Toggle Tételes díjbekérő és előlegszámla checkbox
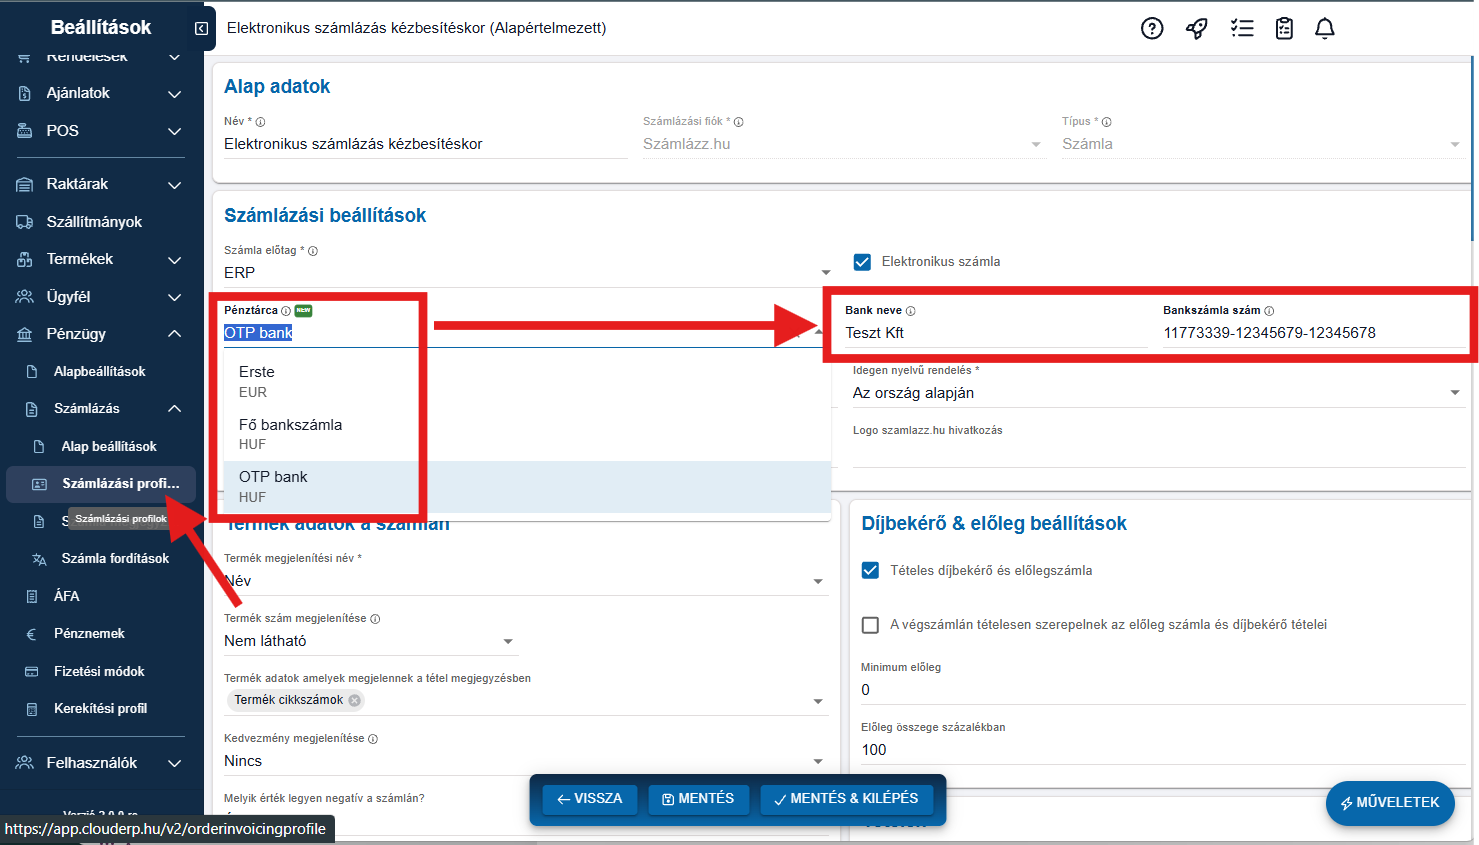Viewport: 1479px width, 845px height. tap(870, 570)
